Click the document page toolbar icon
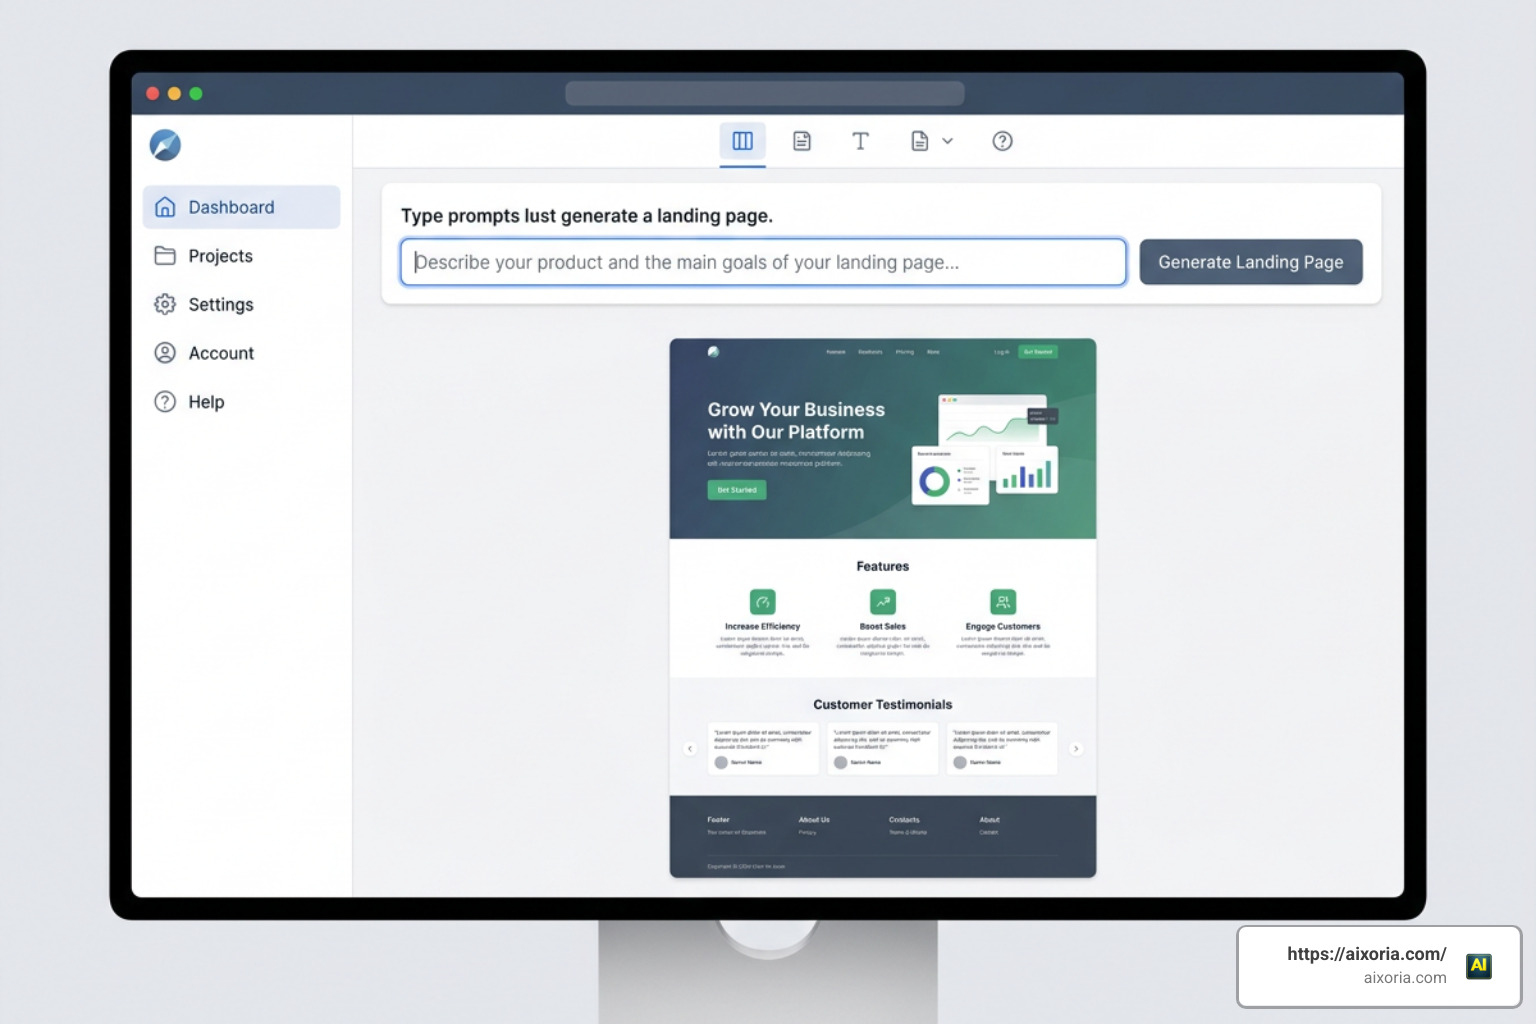Screen dimensions: 1536x1024 [x=802, y=141]
